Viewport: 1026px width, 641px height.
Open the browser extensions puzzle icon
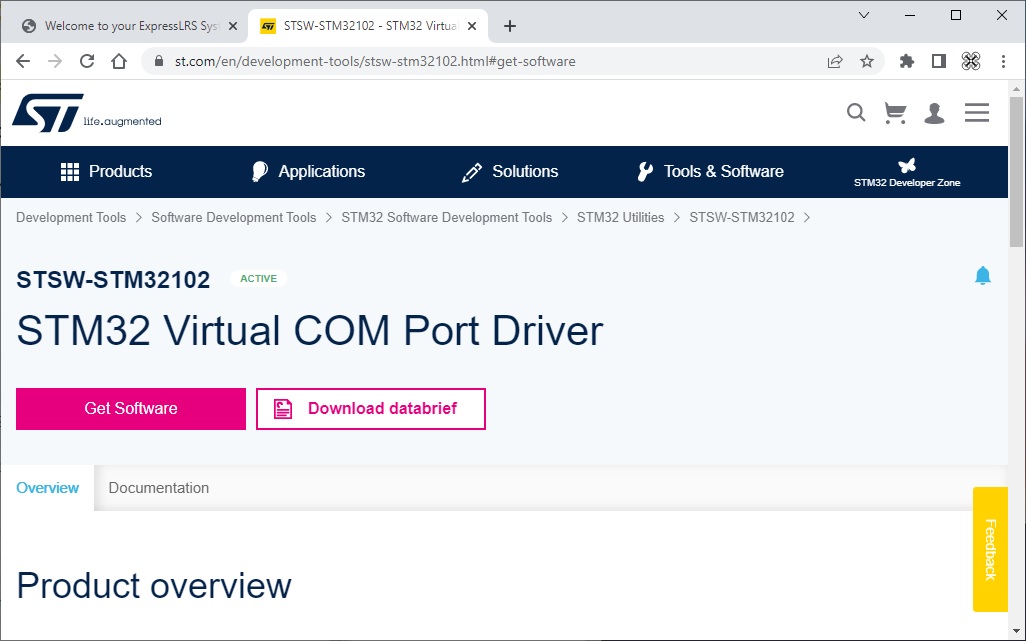point(907,61)
